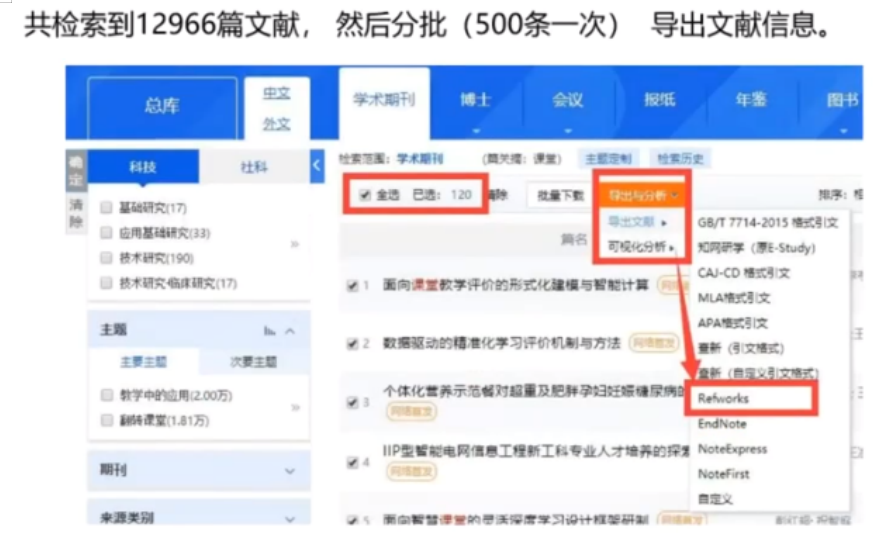Switch to the 总库 tab
874x546 pixels.
162,106
